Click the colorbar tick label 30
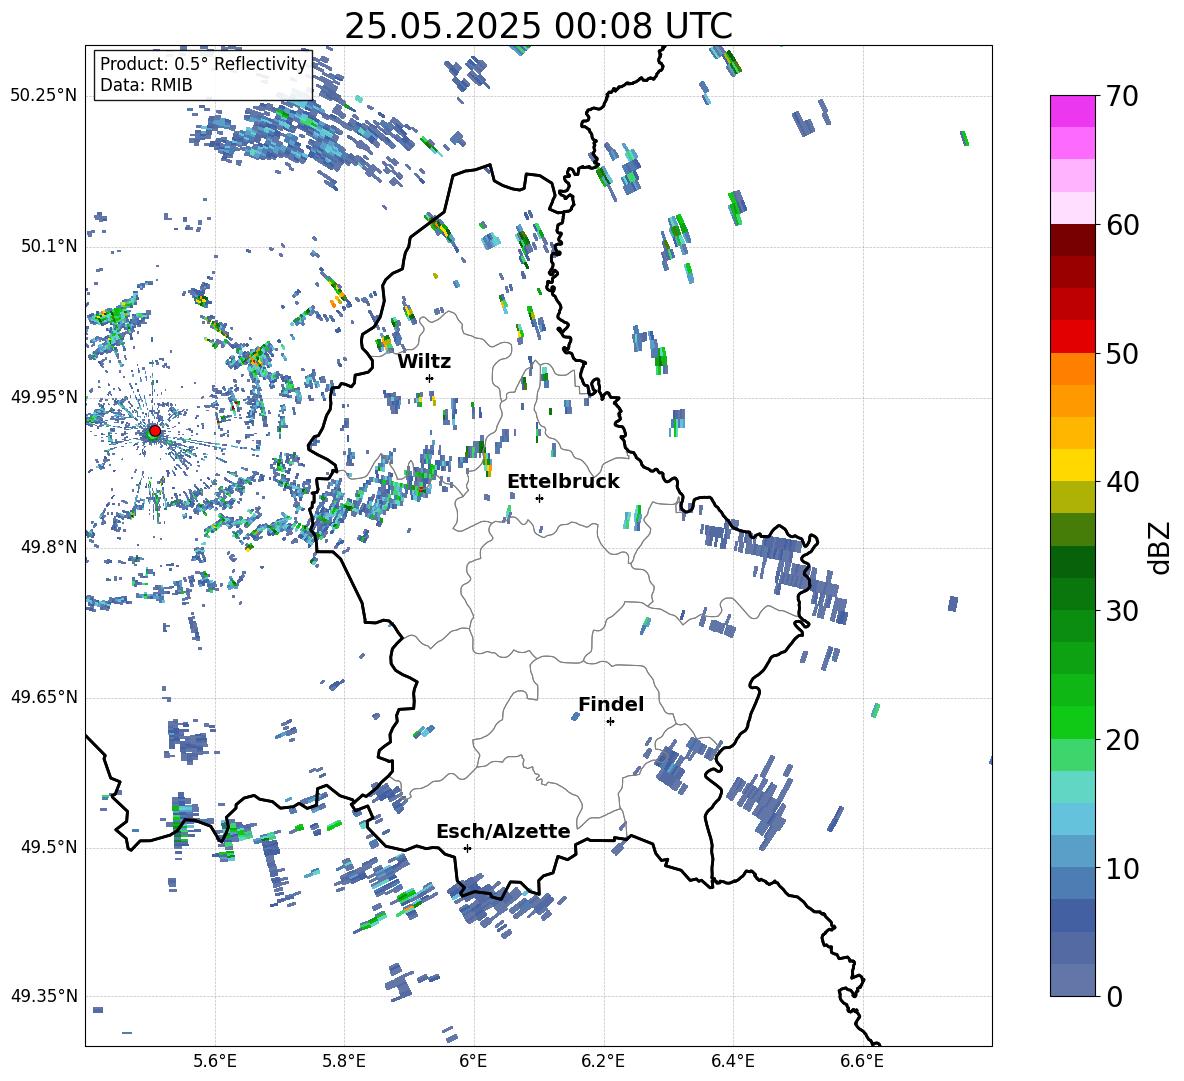 [x=1122, y=611]
